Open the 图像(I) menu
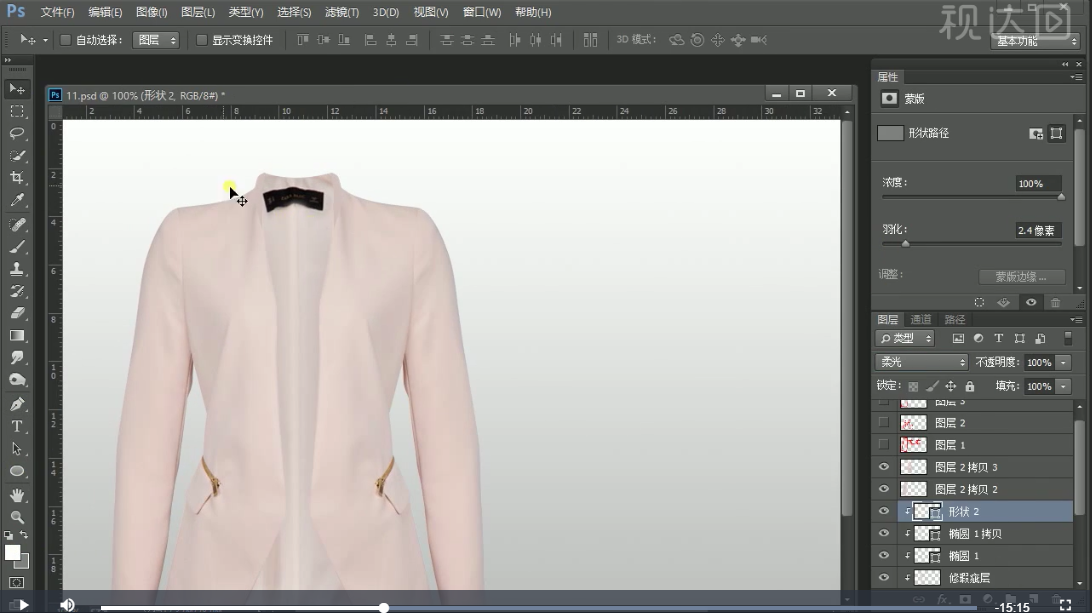 pos(151,13)
